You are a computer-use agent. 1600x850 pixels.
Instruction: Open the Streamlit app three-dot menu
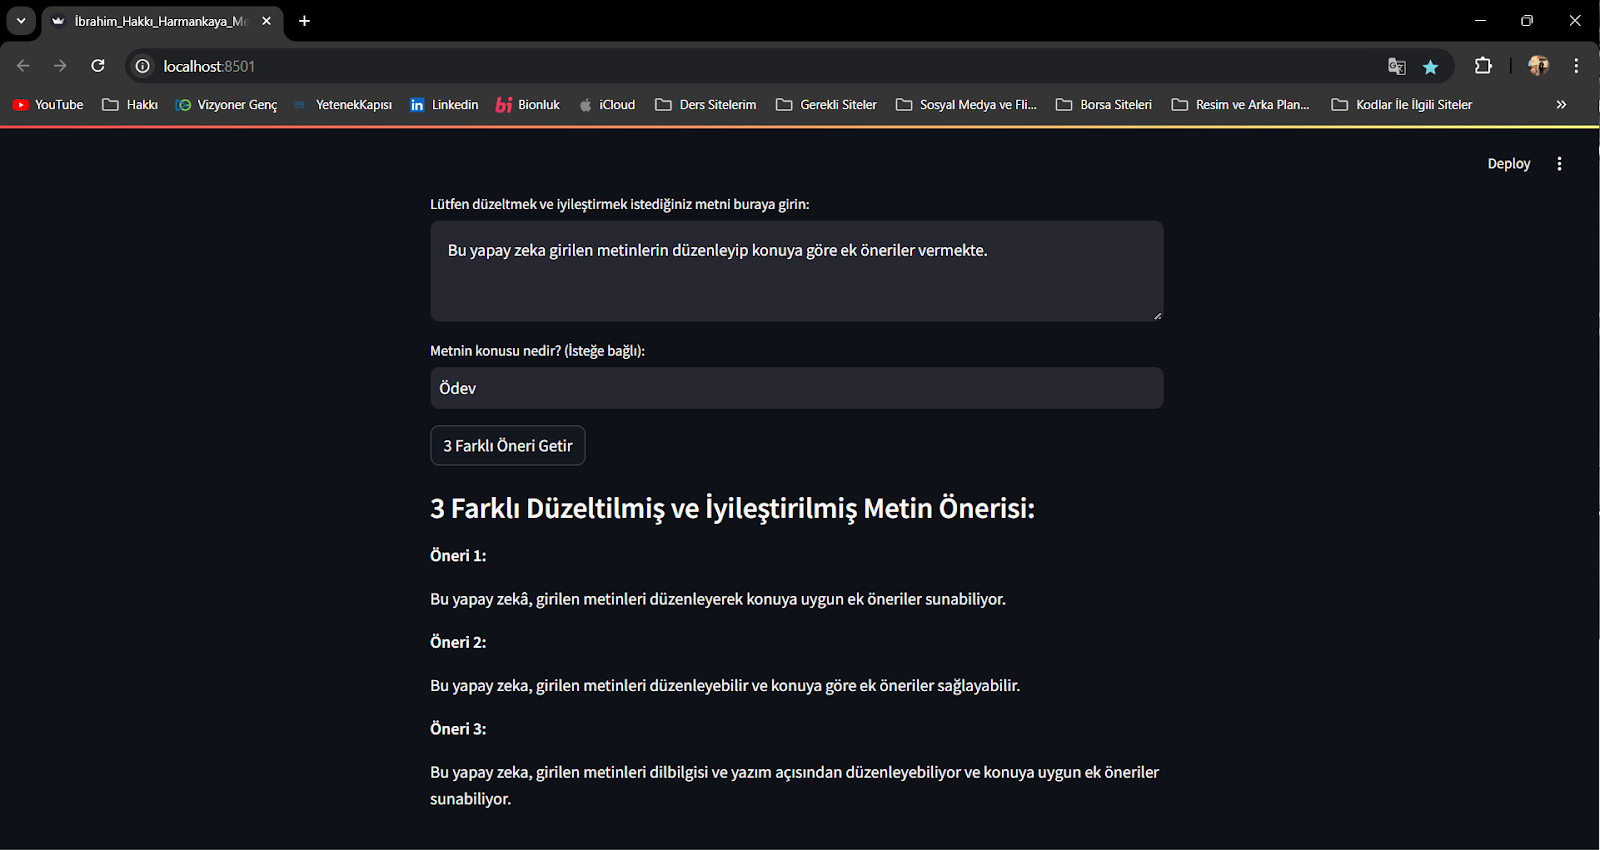tap(1559, 164)
